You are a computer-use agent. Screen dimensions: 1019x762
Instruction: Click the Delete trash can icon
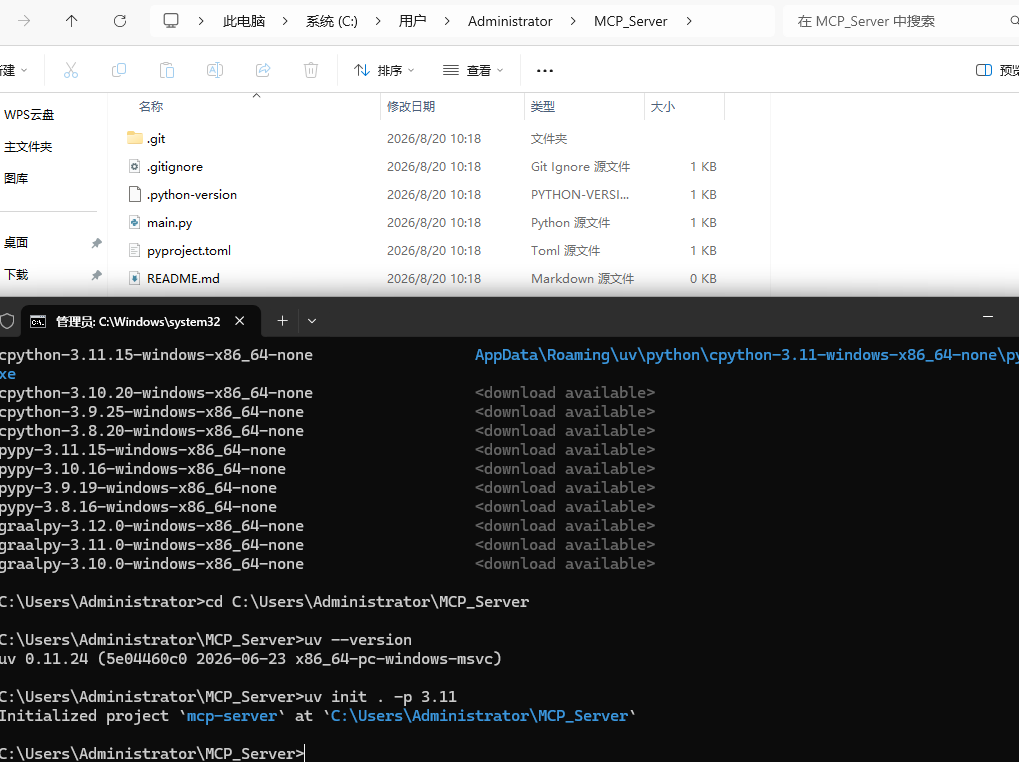click(x=311, y=70)
